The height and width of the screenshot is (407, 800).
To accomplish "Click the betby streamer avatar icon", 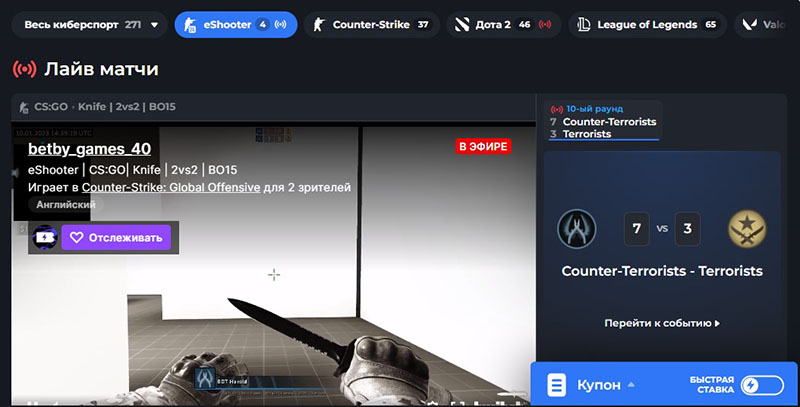I will [45, 237].
